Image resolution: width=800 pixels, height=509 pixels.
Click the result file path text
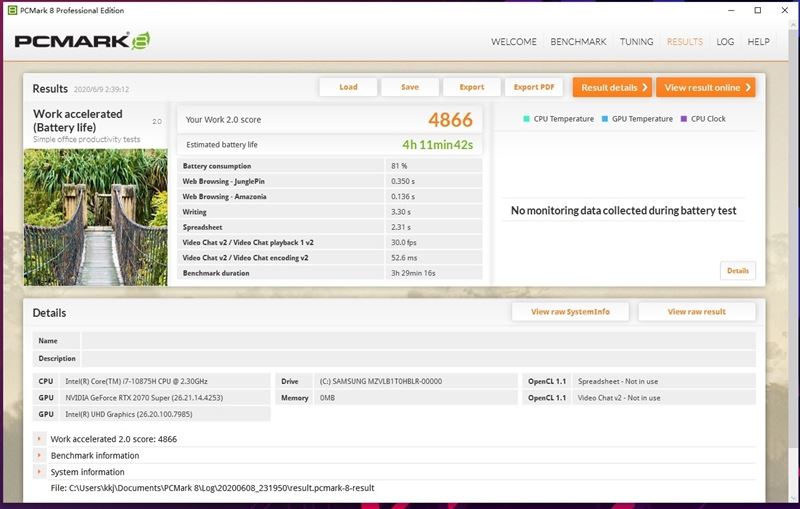pos(212,488)
